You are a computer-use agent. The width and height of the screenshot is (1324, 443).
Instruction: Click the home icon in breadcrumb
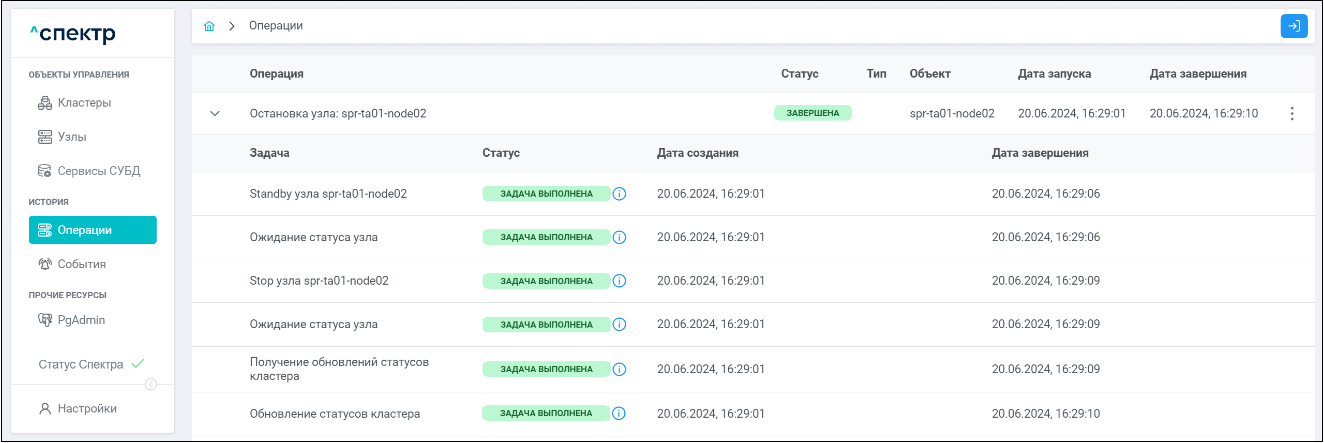(x=209, y=26)
